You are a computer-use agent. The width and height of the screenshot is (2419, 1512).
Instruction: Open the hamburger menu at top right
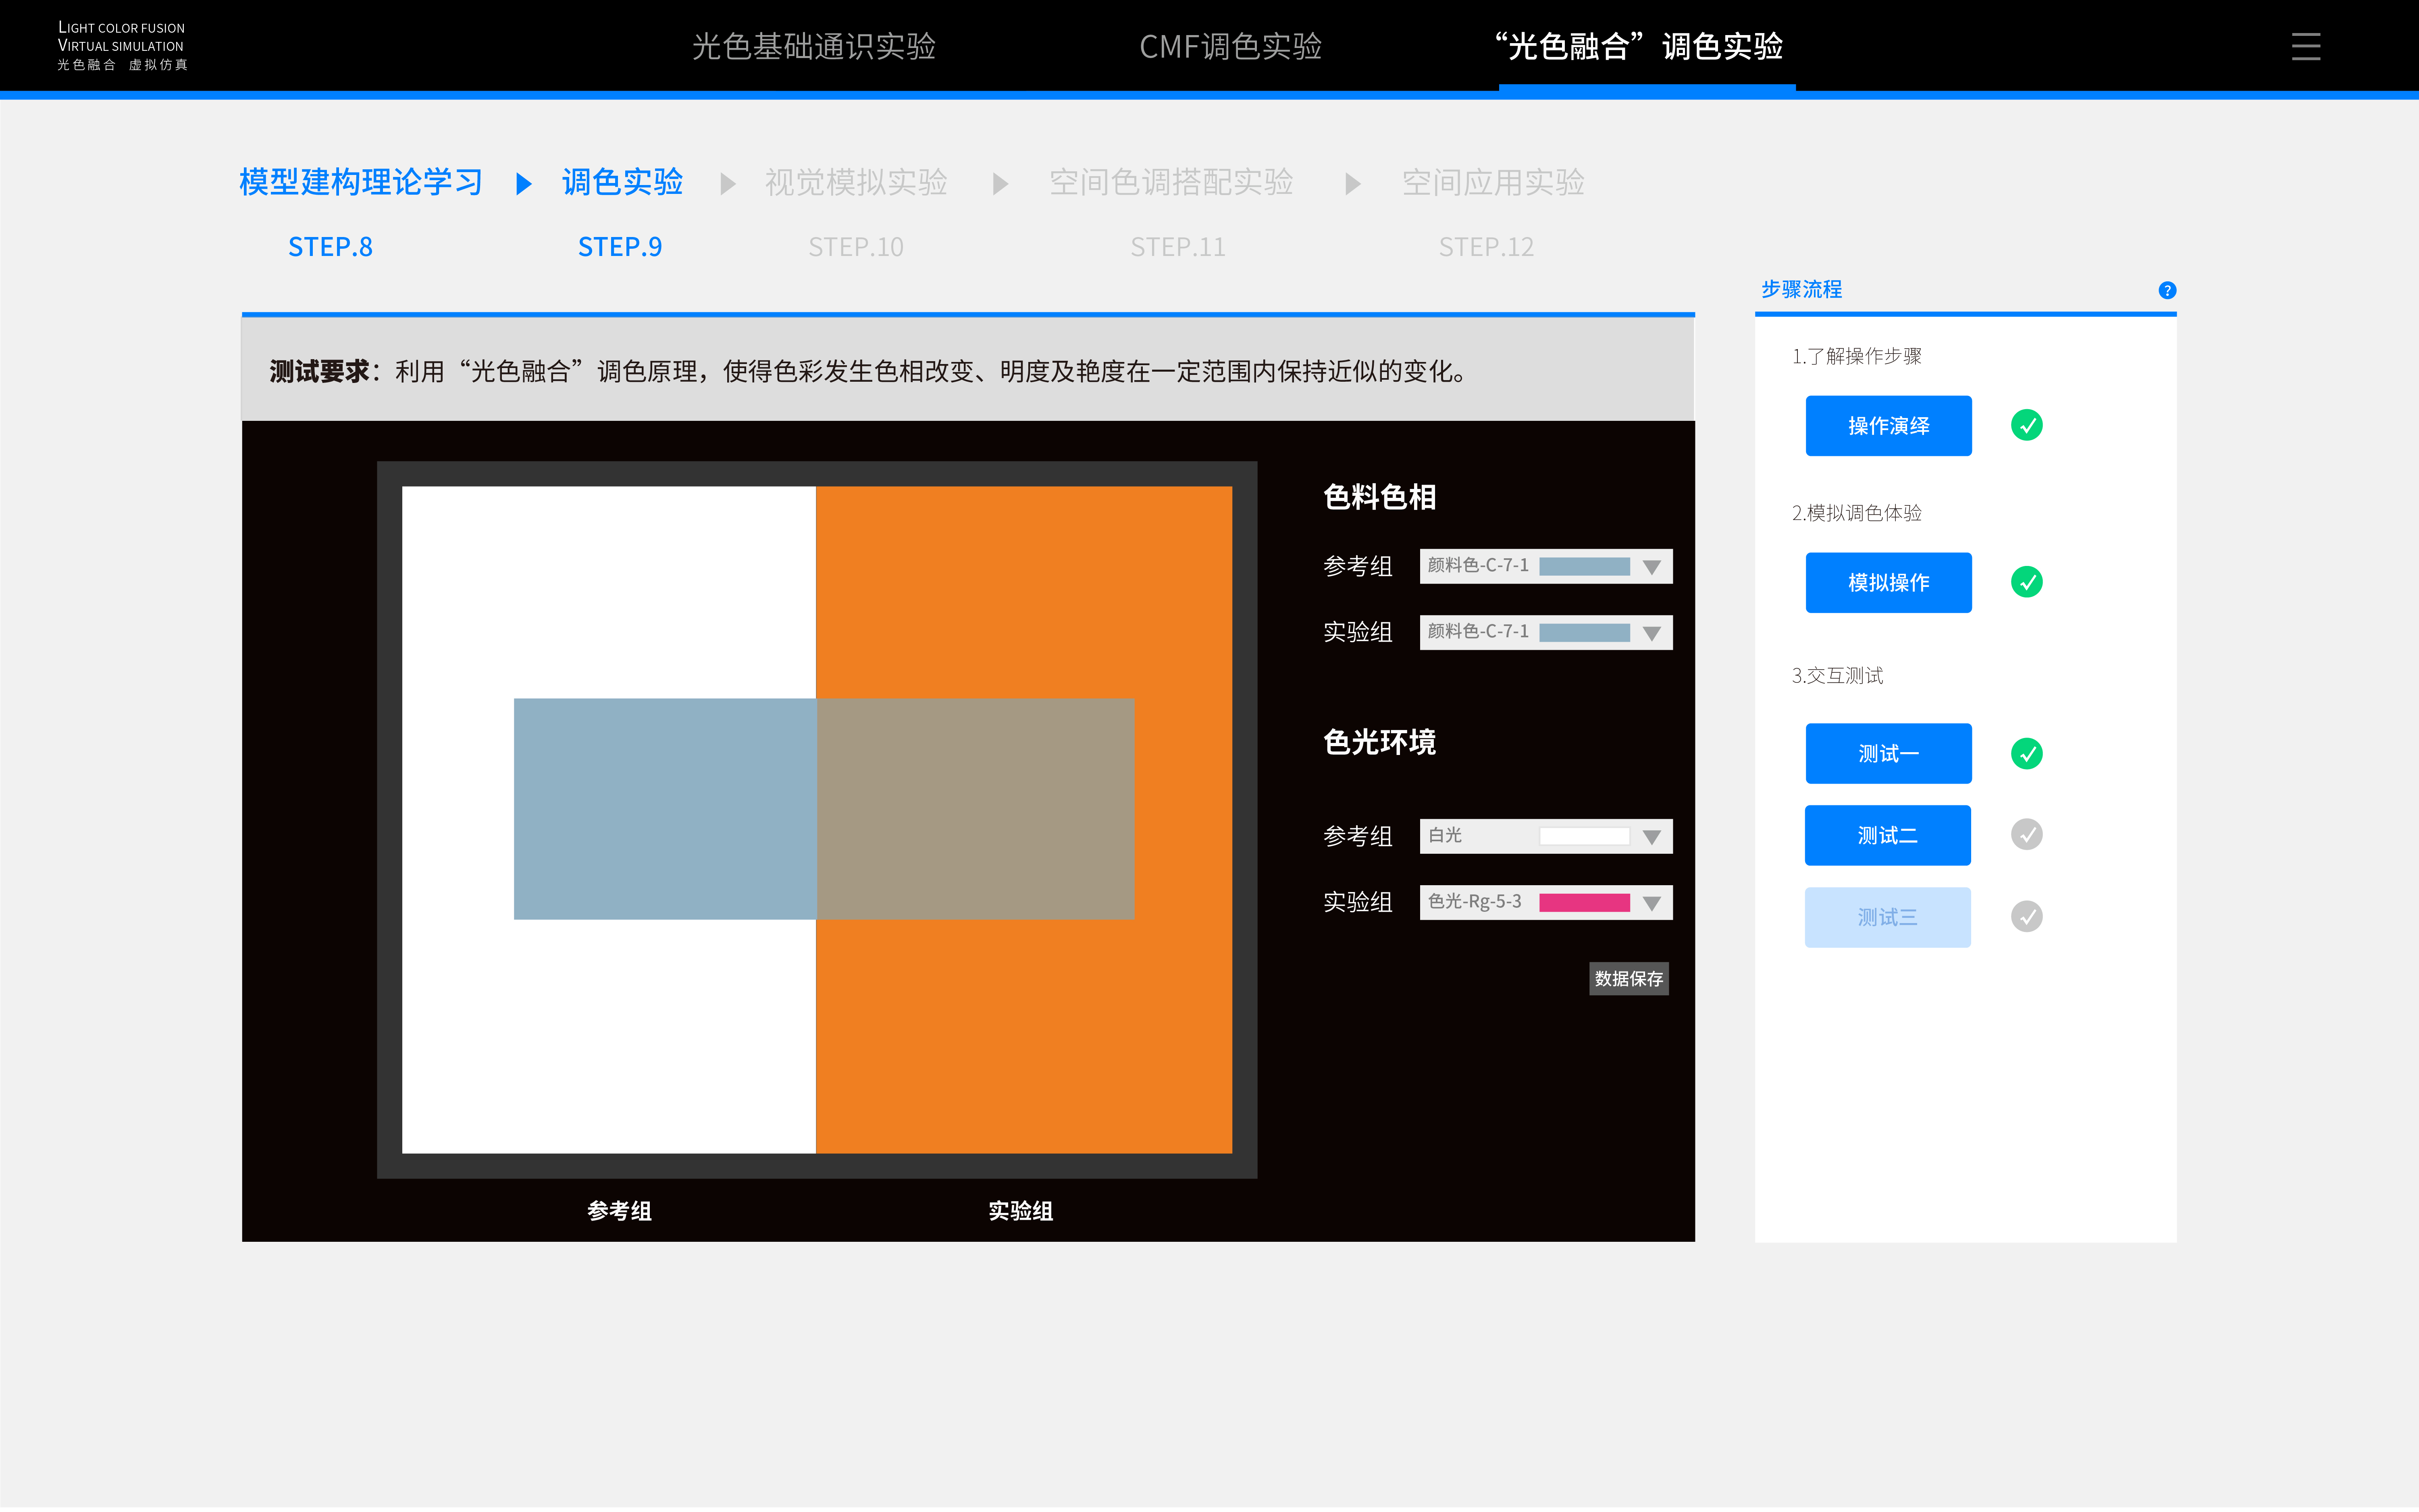(2307, 46)
